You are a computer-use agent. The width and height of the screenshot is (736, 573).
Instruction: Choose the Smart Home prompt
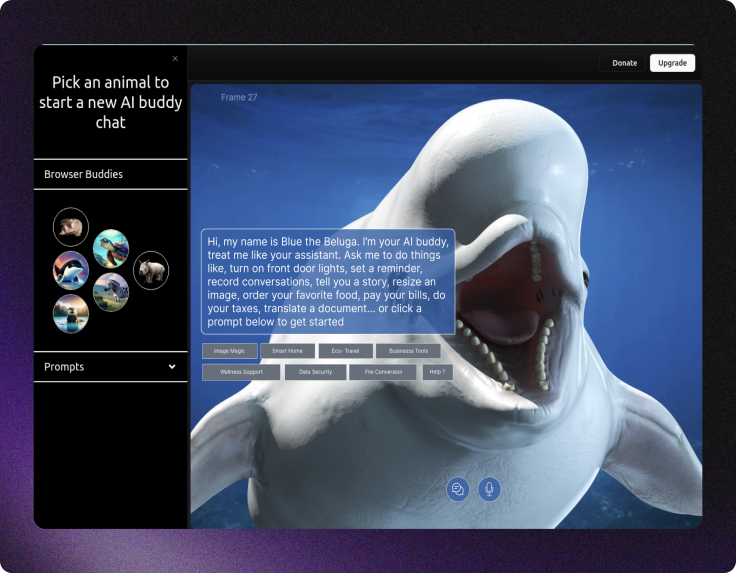pos(287,351)
